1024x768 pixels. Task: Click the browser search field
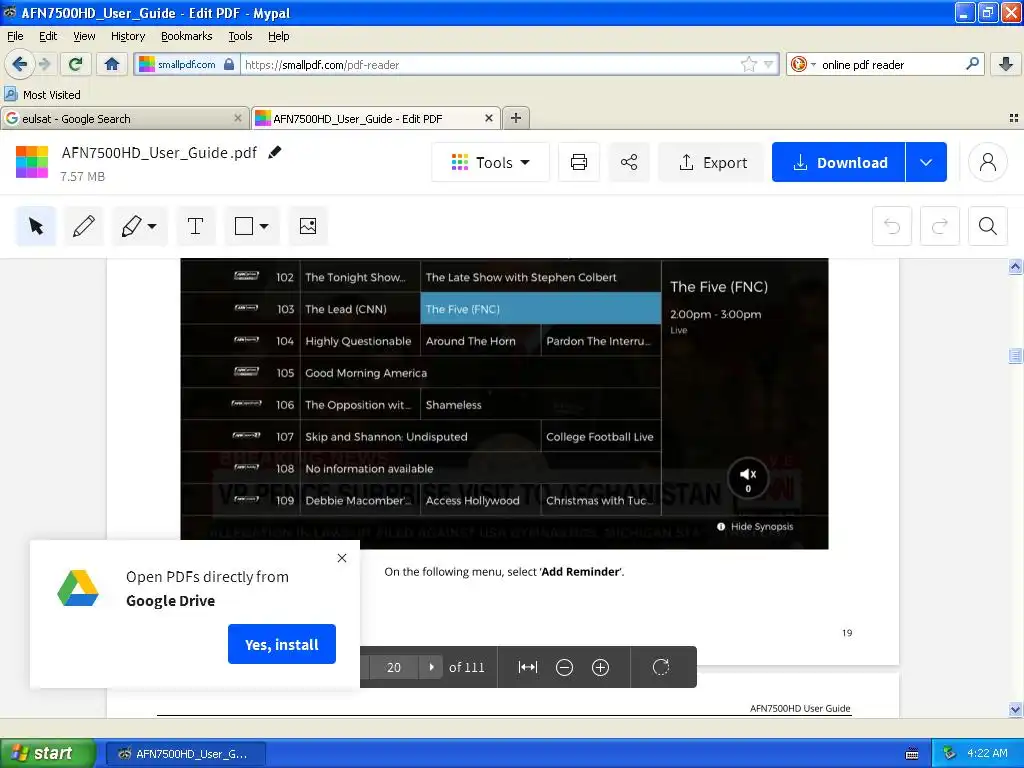click(889, 65)
